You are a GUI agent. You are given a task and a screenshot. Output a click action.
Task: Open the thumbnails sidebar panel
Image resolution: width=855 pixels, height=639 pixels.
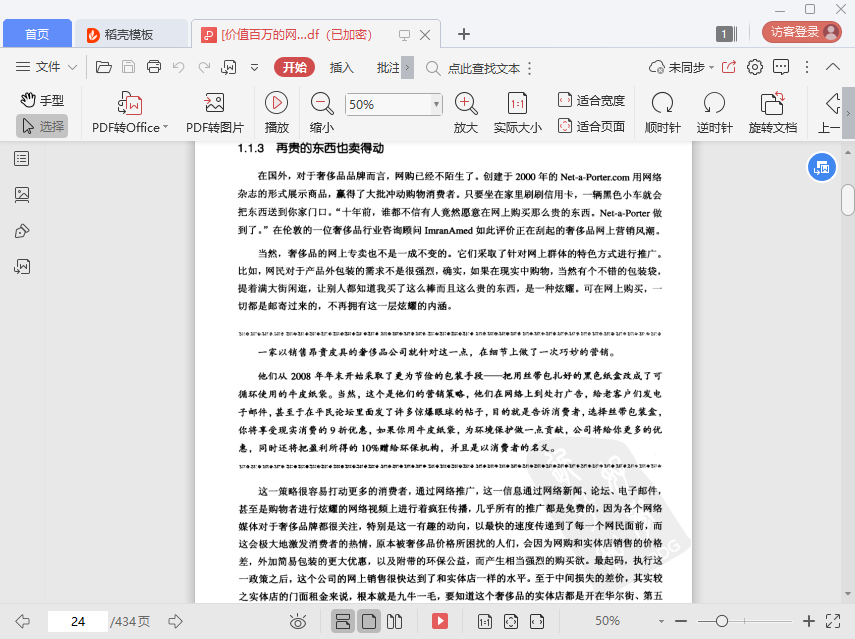point(22,195)
